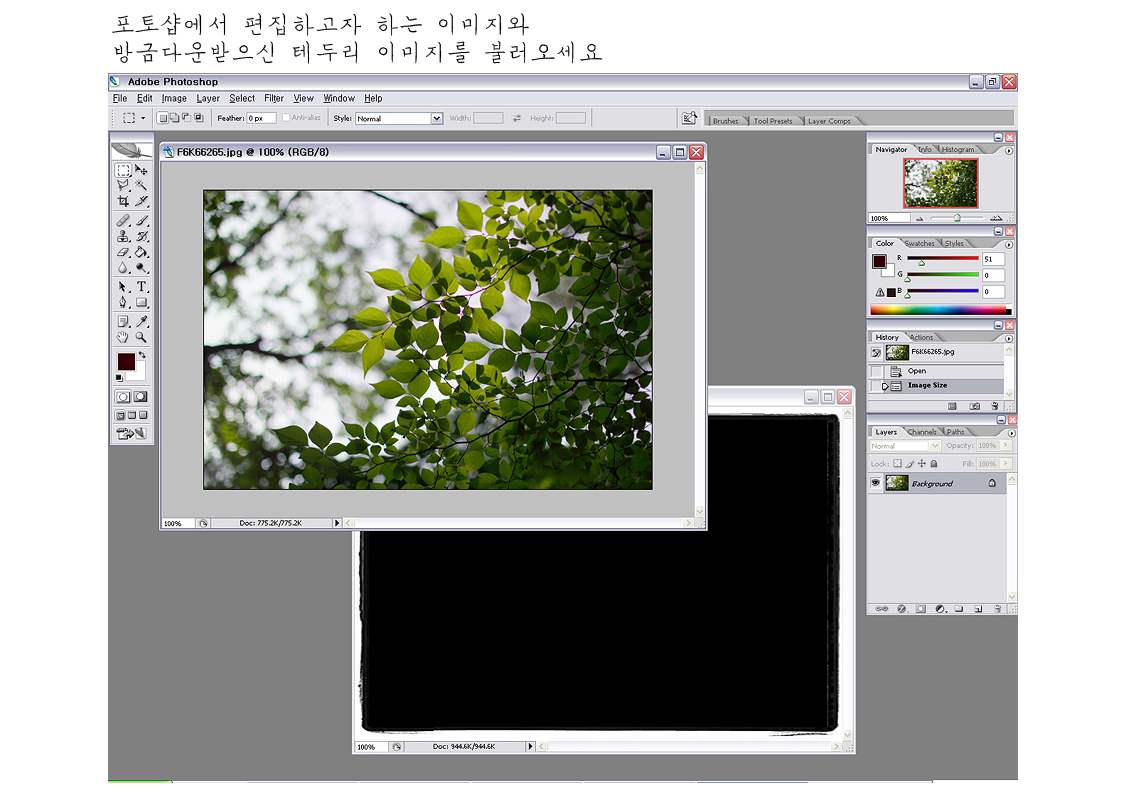Select the Eyedropper tool
This screenshot has width=1136, height=797.
(142, 322)
